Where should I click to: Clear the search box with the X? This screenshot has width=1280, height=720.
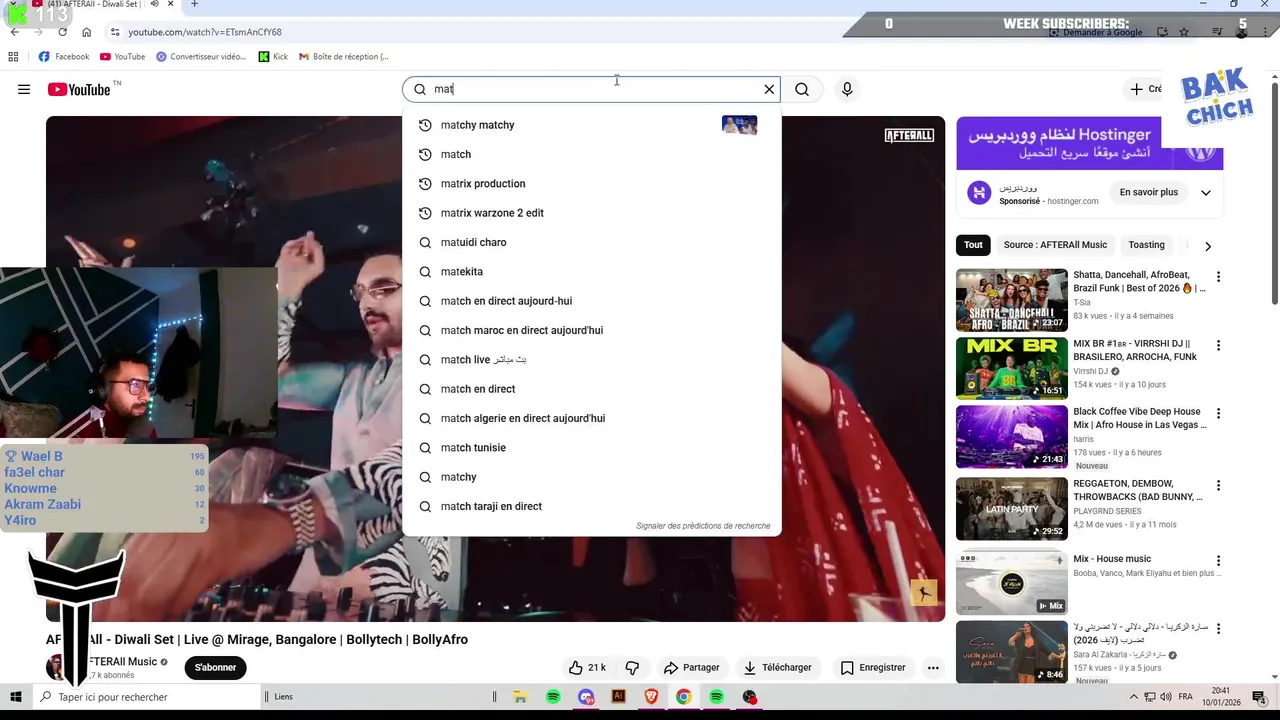[x=769, y=89]
